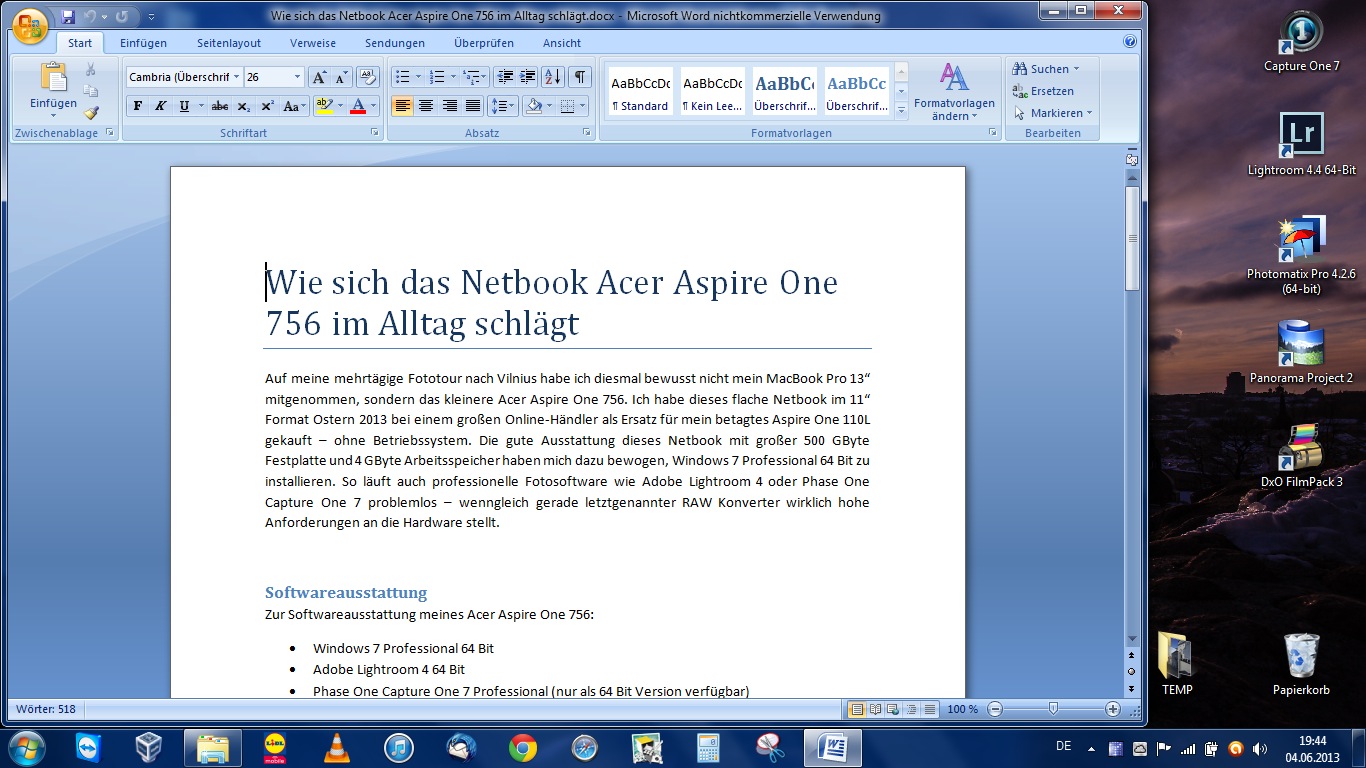Click the zoom slider handle
This screenshot has width=1366, height=768.
click(1053, 709)
